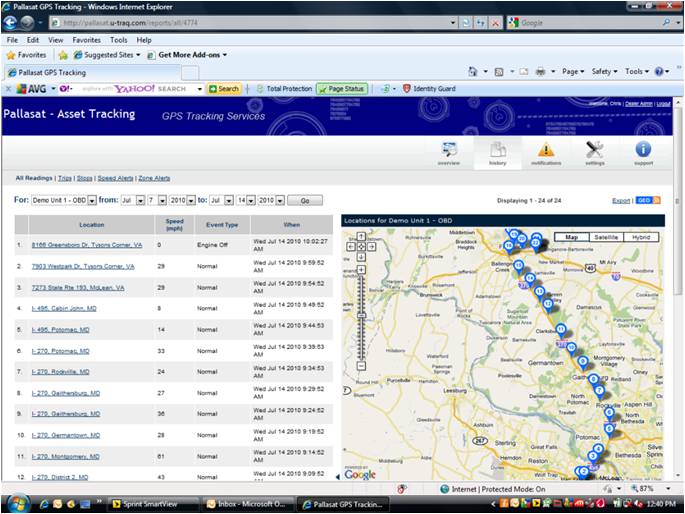Open the Zone Alerts link
Image resolution: width=685 pixels, height=514 pixels.
[x=154, y=178]
